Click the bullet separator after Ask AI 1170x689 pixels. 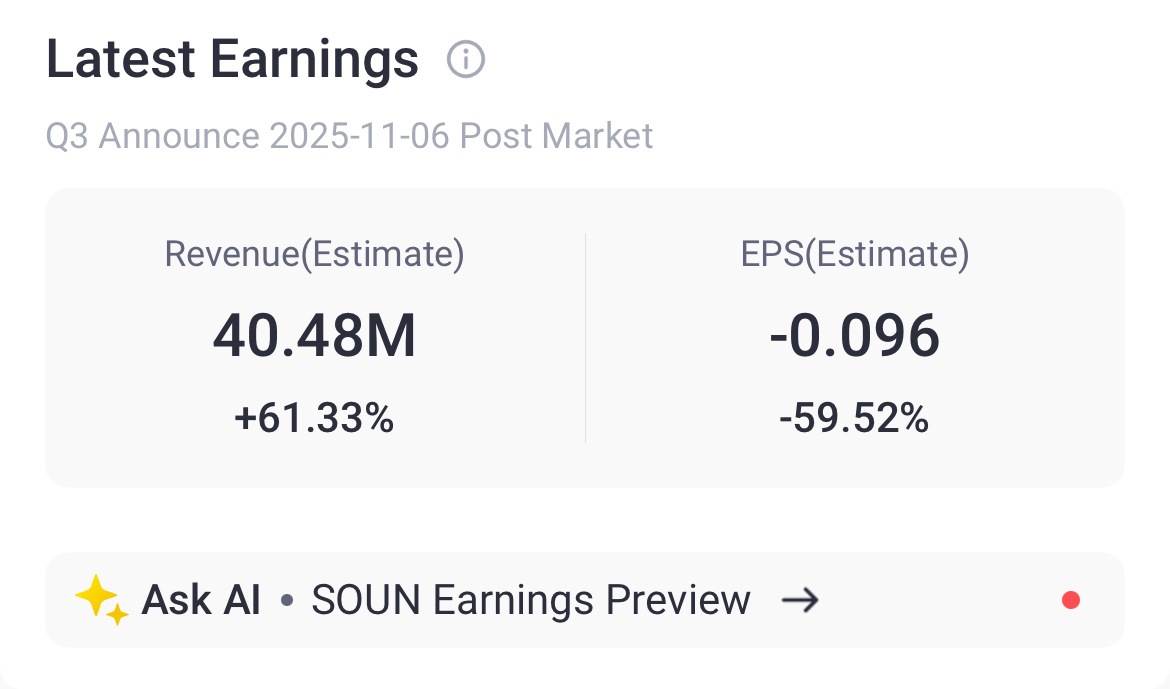click(x=287, y=601)
